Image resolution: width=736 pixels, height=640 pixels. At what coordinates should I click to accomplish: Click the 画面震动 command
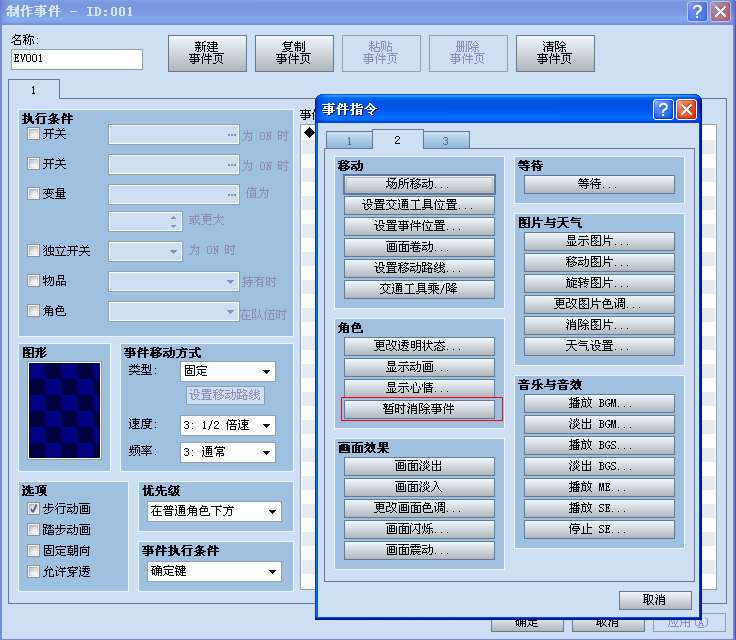(x=419, y=550)
